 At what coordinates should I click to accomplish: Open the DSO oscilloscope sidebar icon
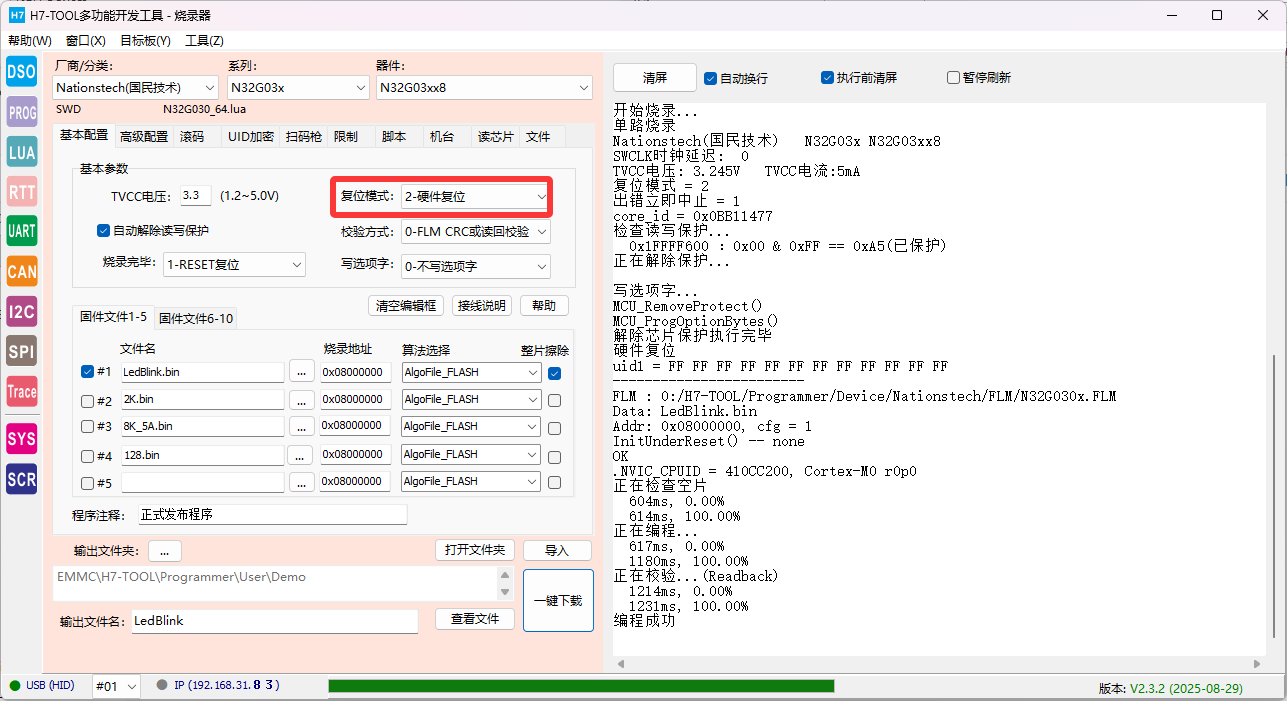[21, 72]
